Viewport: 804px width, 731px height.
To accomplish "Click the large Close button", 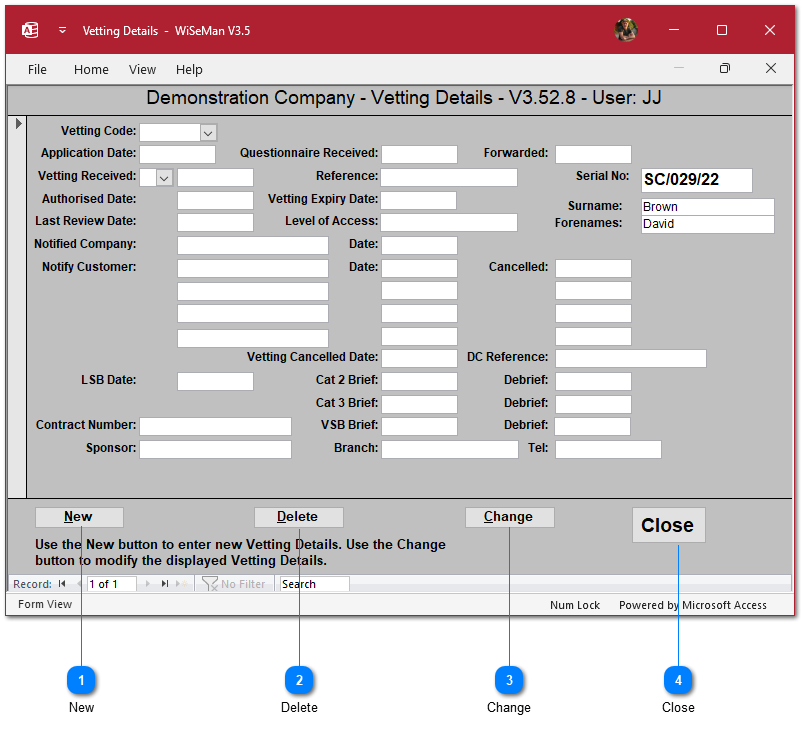I will pos(667,525).
